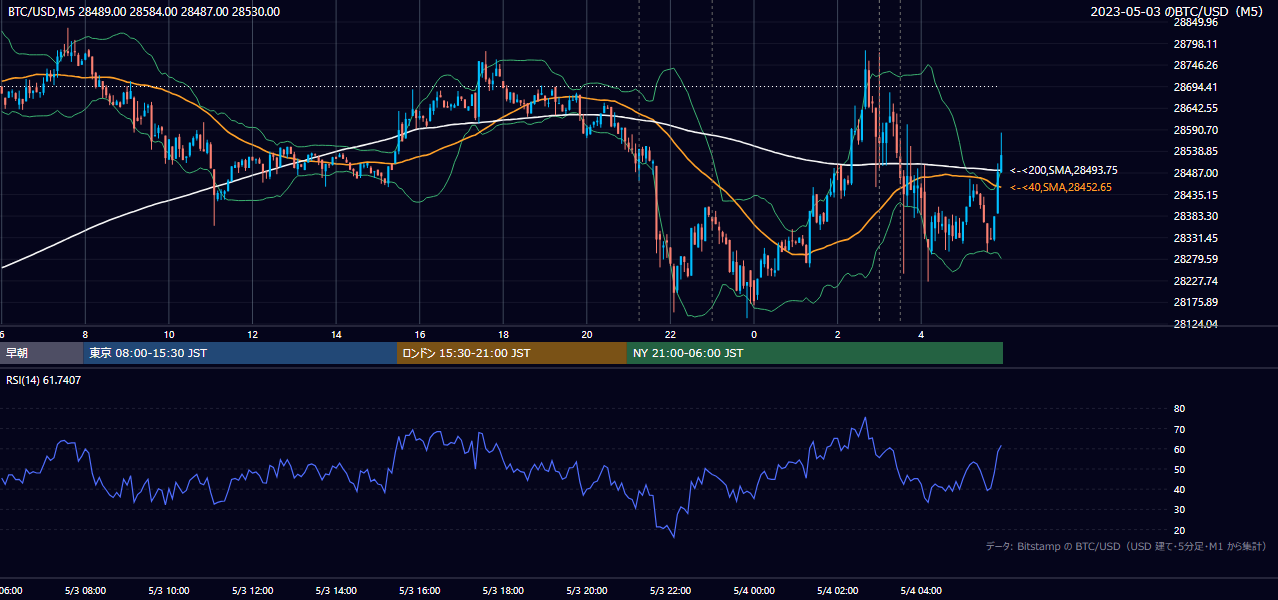This screenshot has height=600, width=1278.
Task: Click the price axis value 28227.74
Action: point(1195,281)
